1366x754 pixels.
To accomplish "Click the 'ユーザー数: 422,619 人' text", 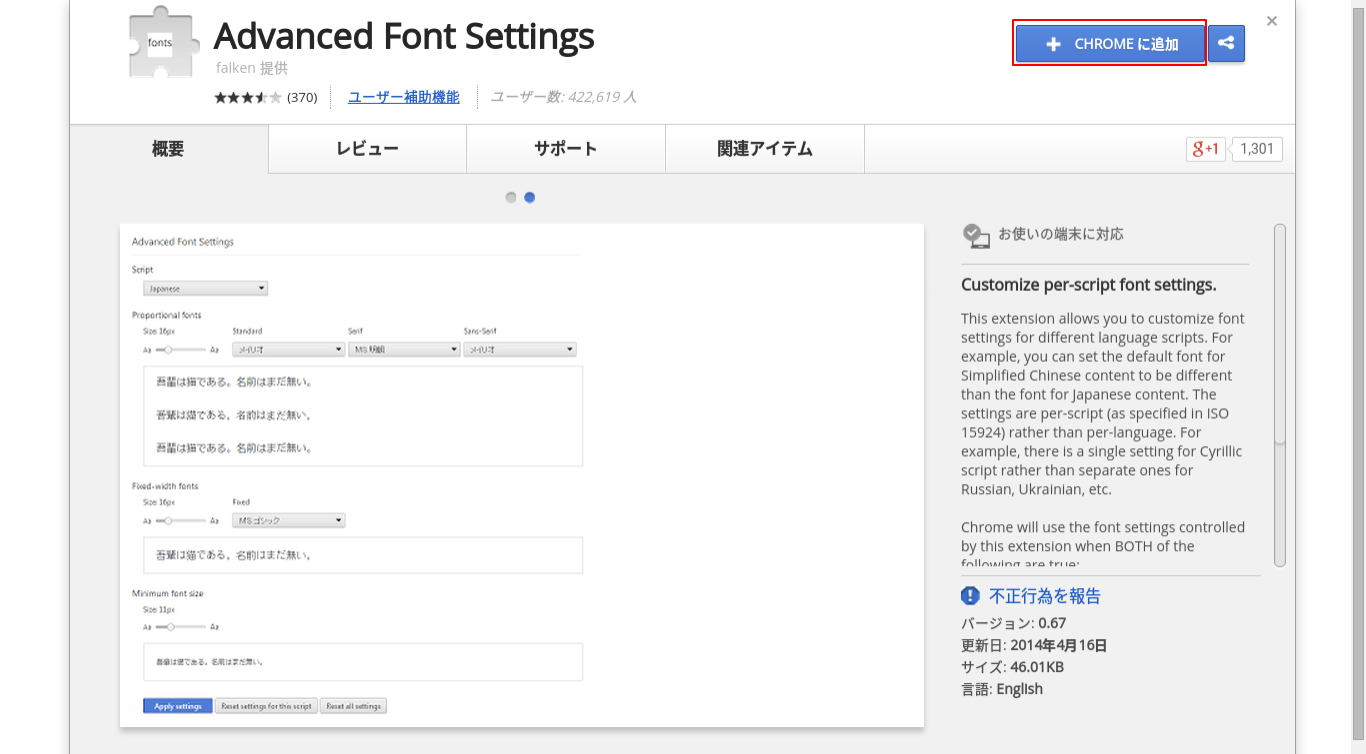I will (563, 97).
